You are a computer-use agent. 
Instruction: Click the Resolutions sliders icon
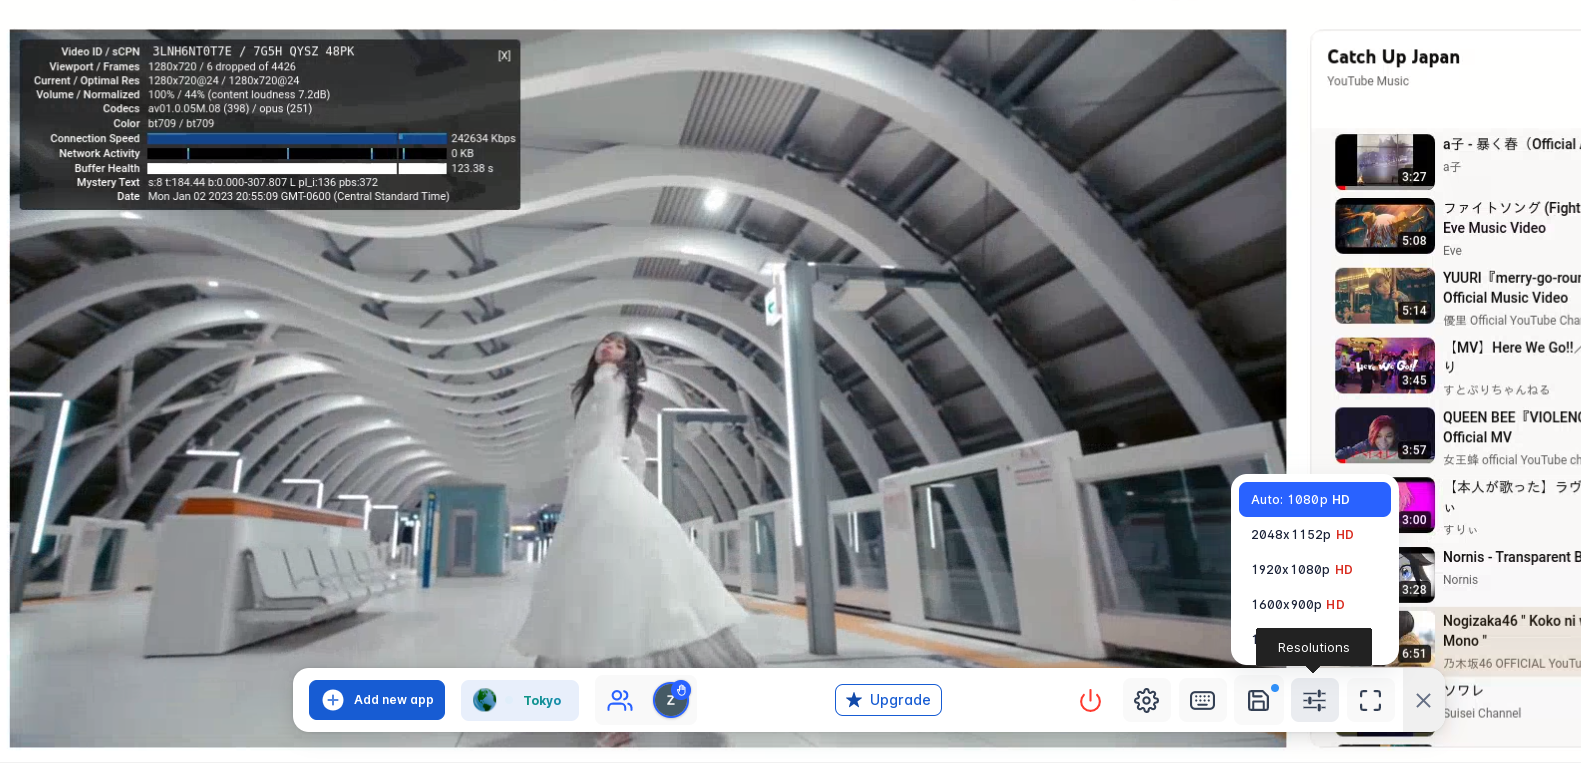pos(1314,701)
